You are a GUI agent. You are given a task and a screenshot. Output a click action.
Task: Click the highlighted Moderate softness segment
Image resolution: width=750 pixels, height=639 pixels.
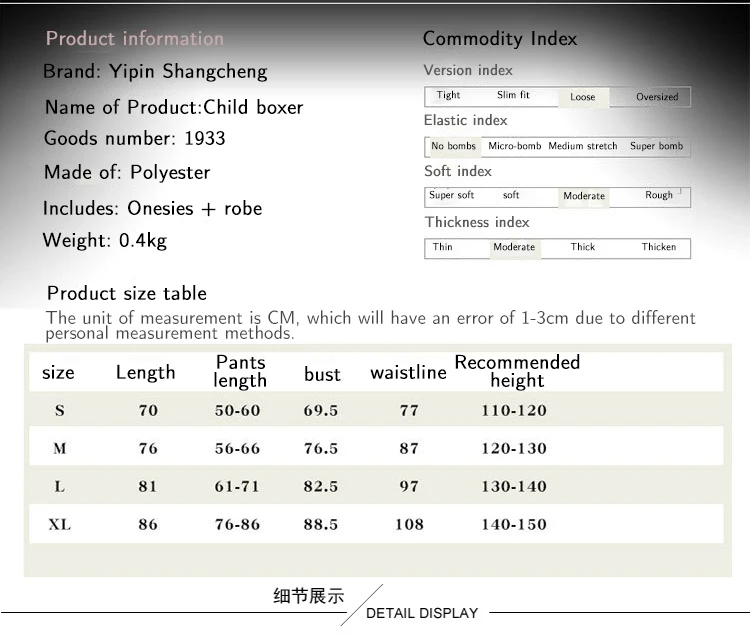pyautogui.click(x=584, y=197)
